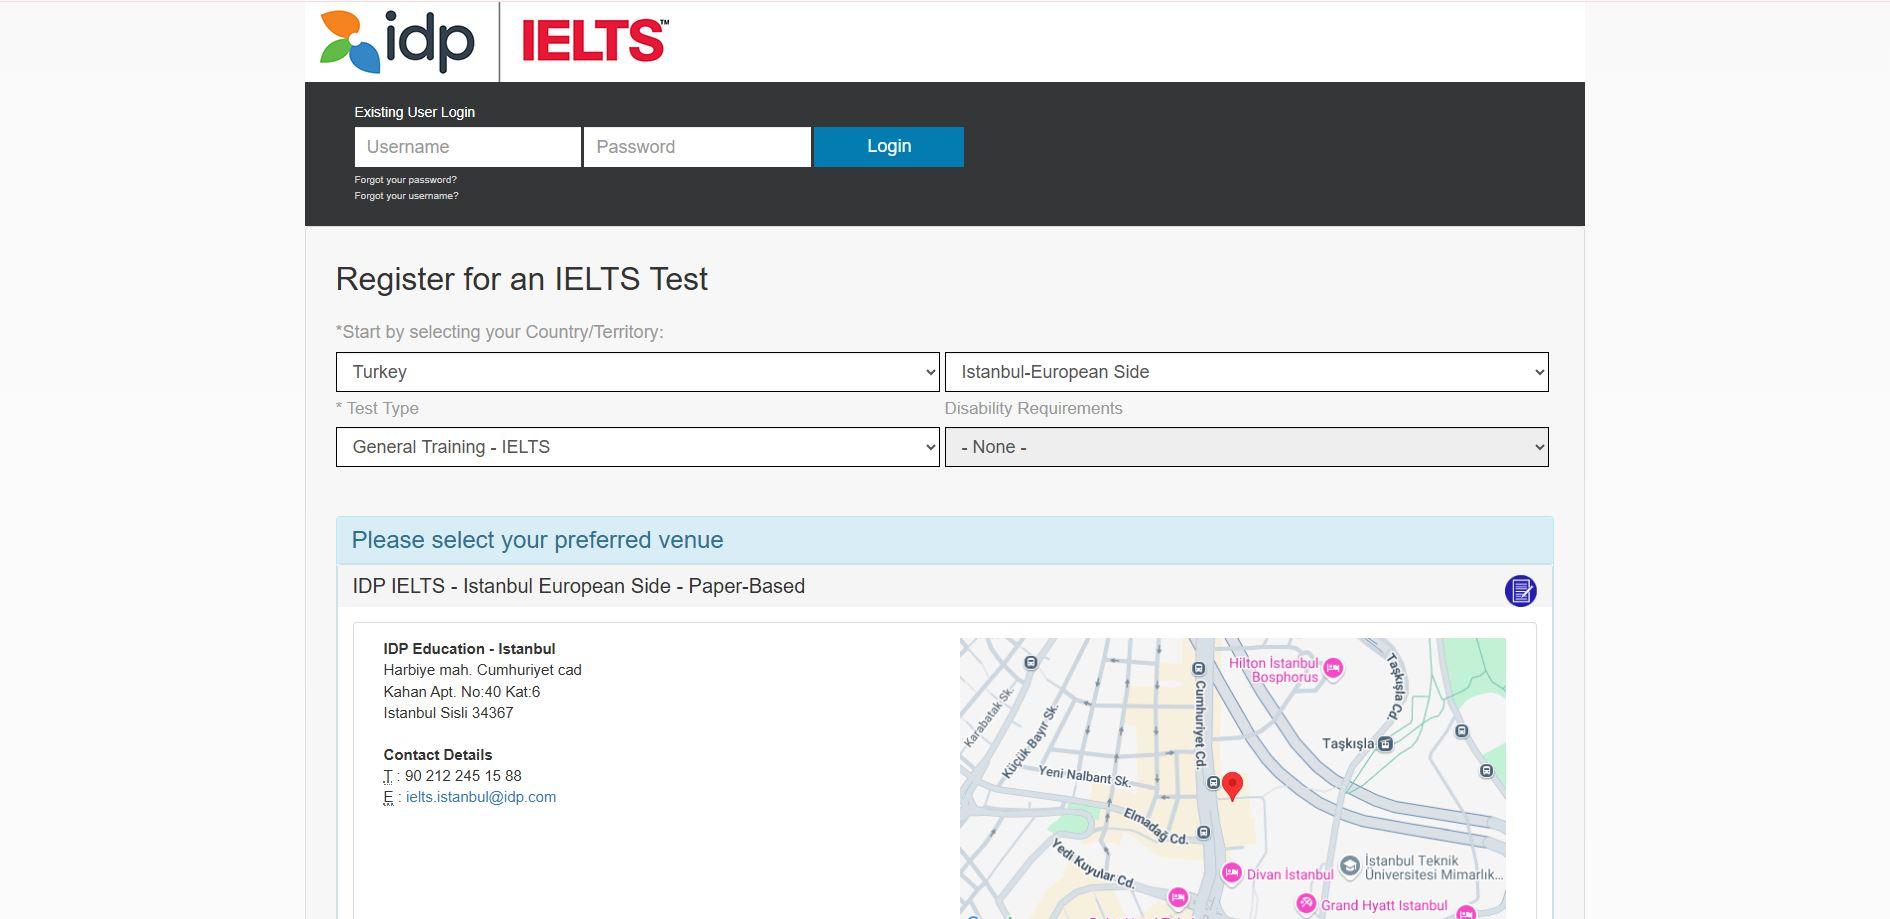Open the Disability Requirements dropdown
The width and height of the screenshot is (1890, 919).
1247,447
